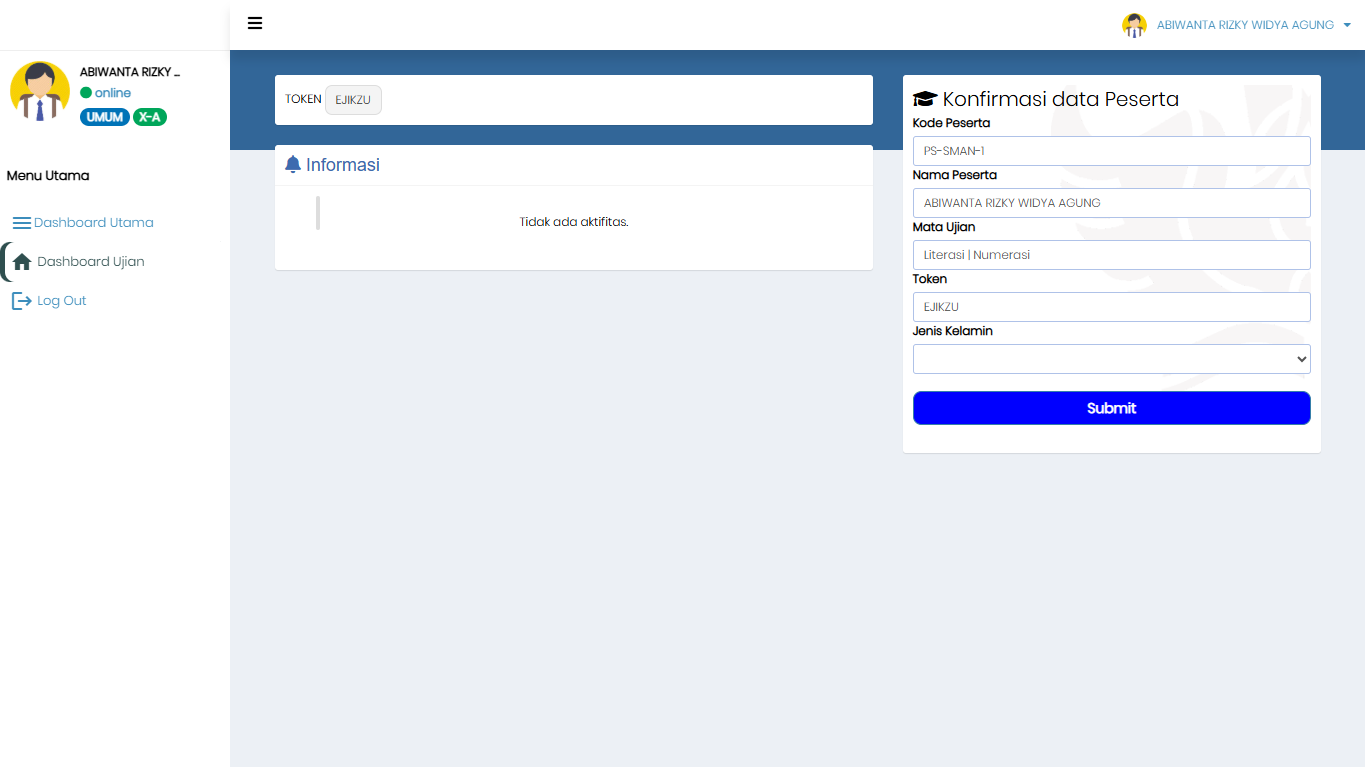Click the graduation cap icon
Screen dimensions: 1365x767
(x=925, y=99)
